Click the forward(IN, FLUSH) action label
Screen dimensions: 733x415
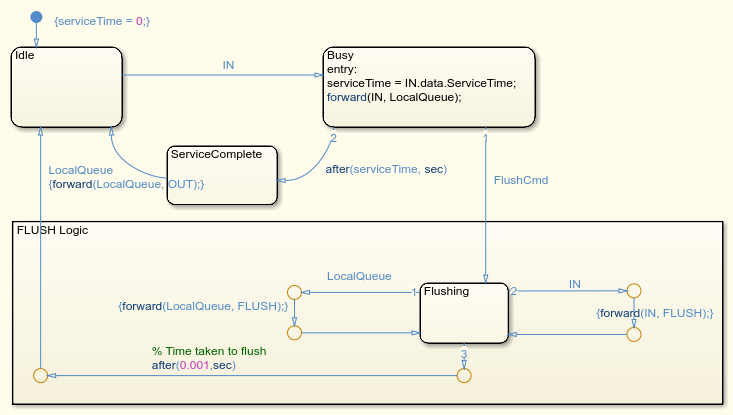click(x=654, y=313)
